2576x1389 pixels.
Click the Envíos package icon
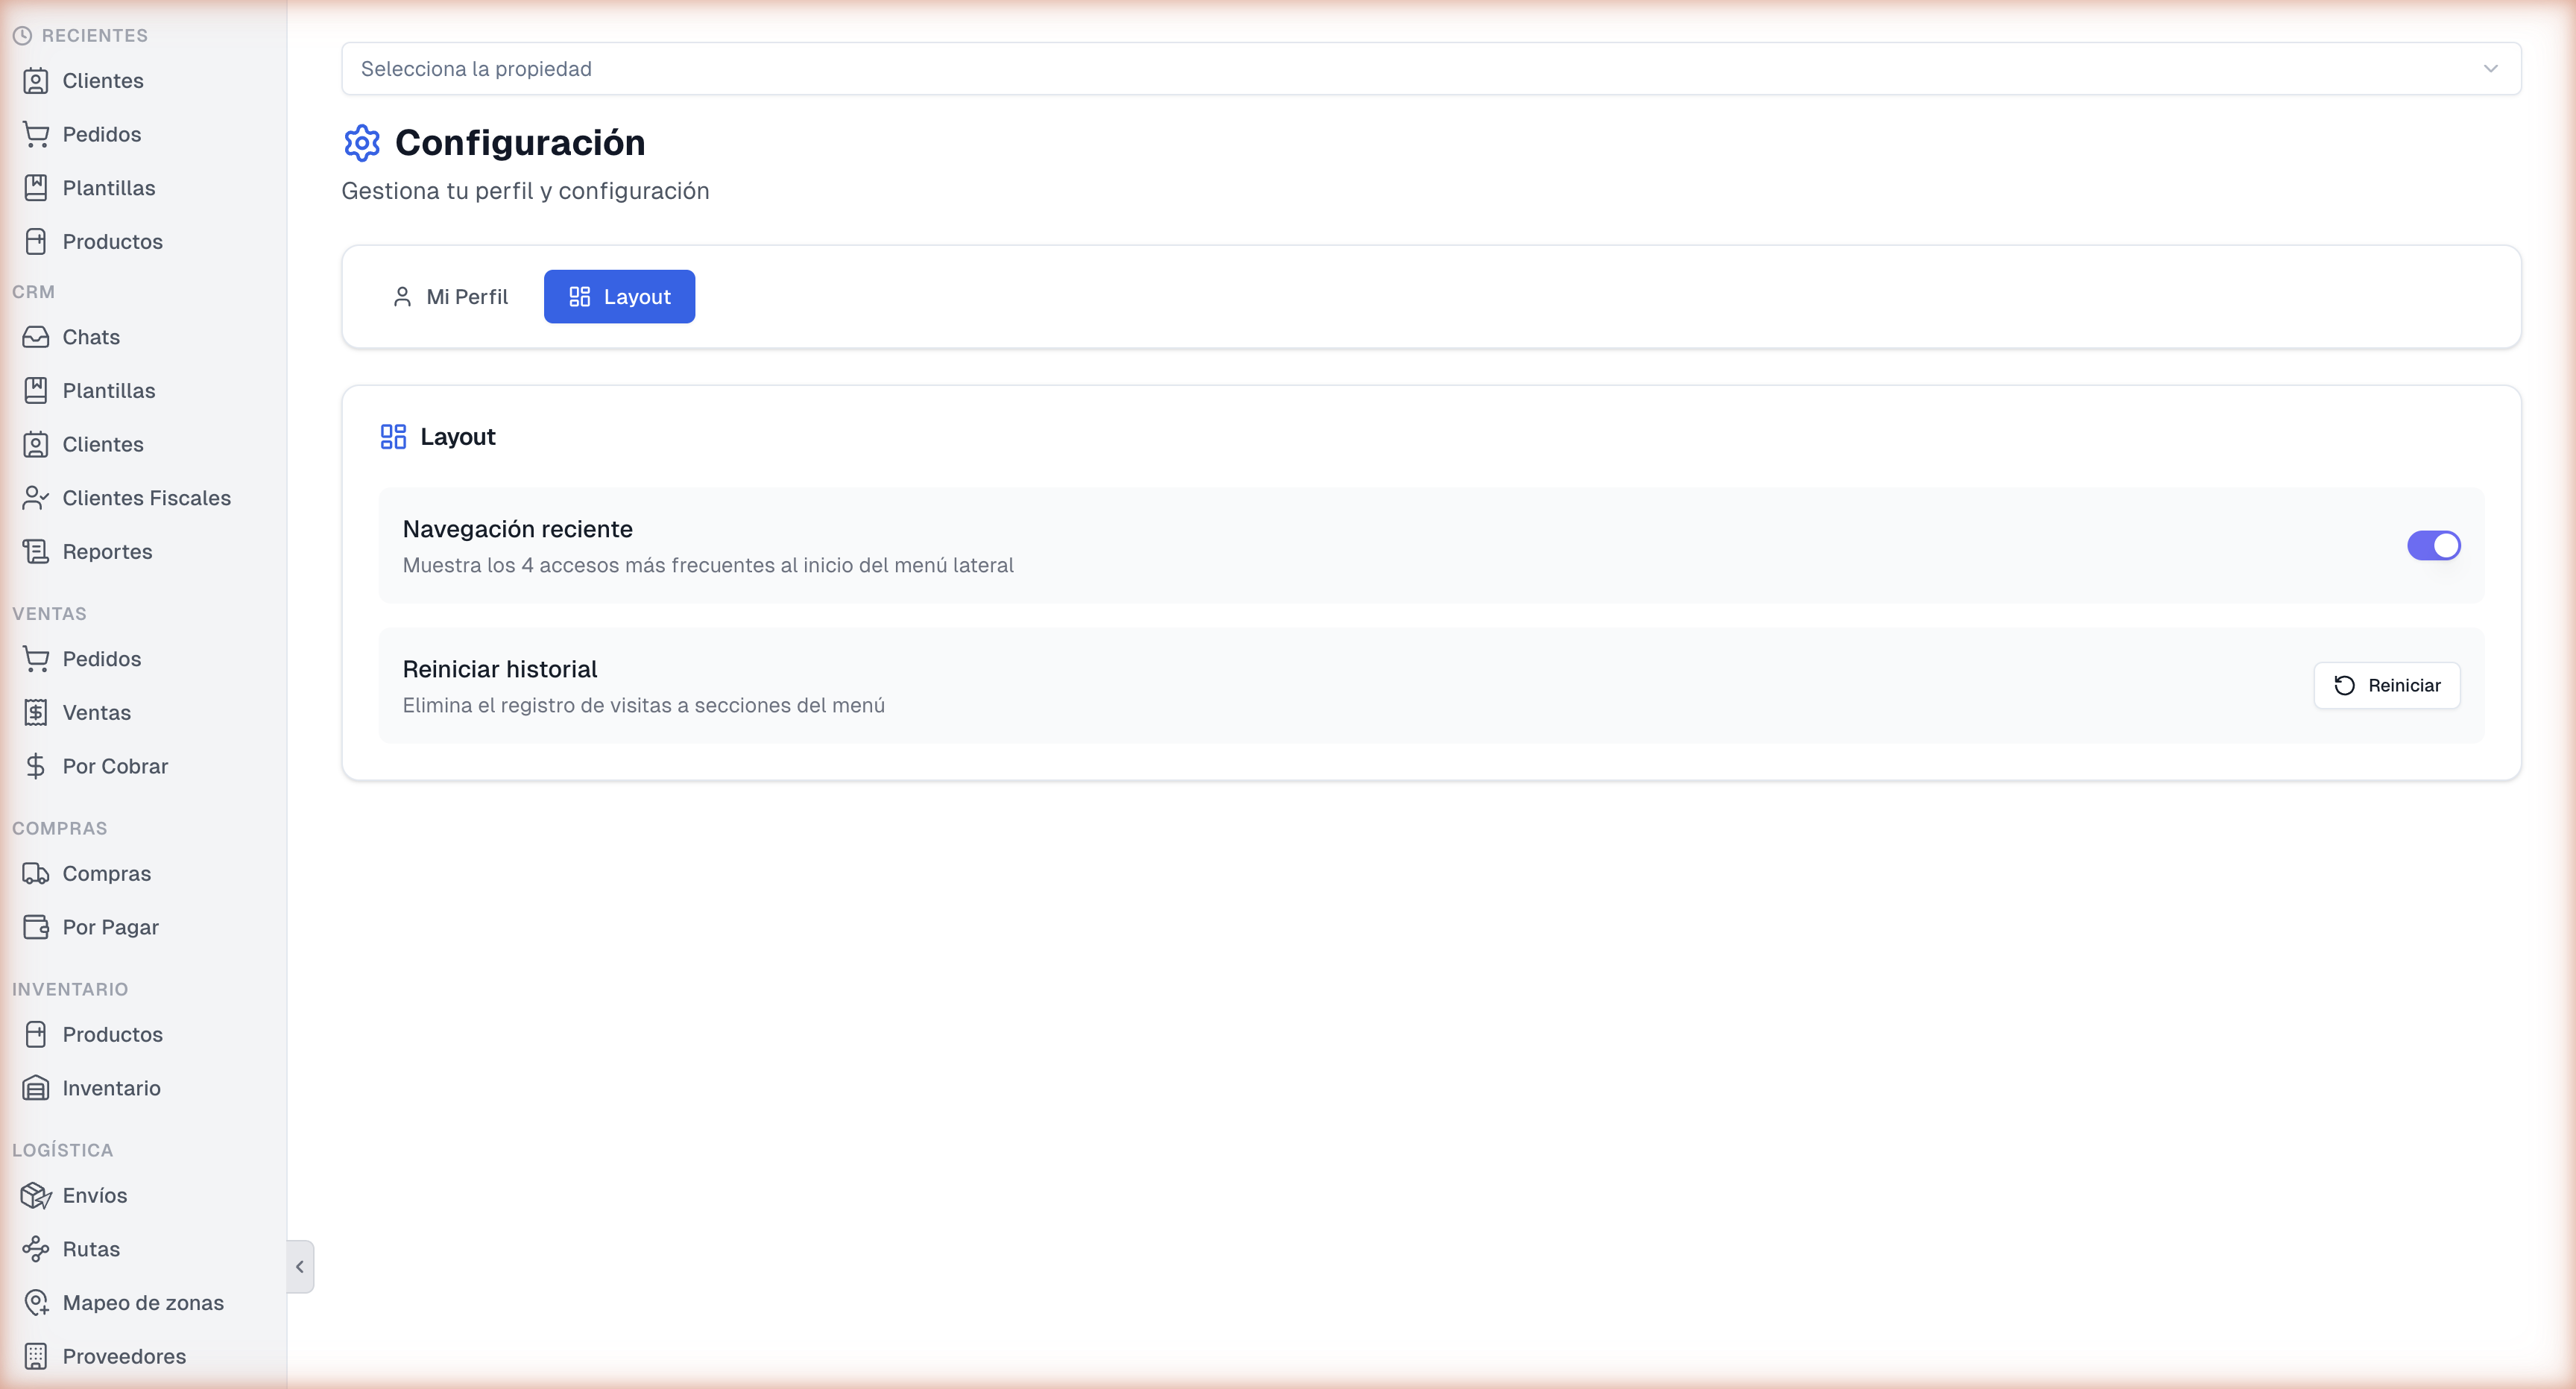(x=36, y=1195)
